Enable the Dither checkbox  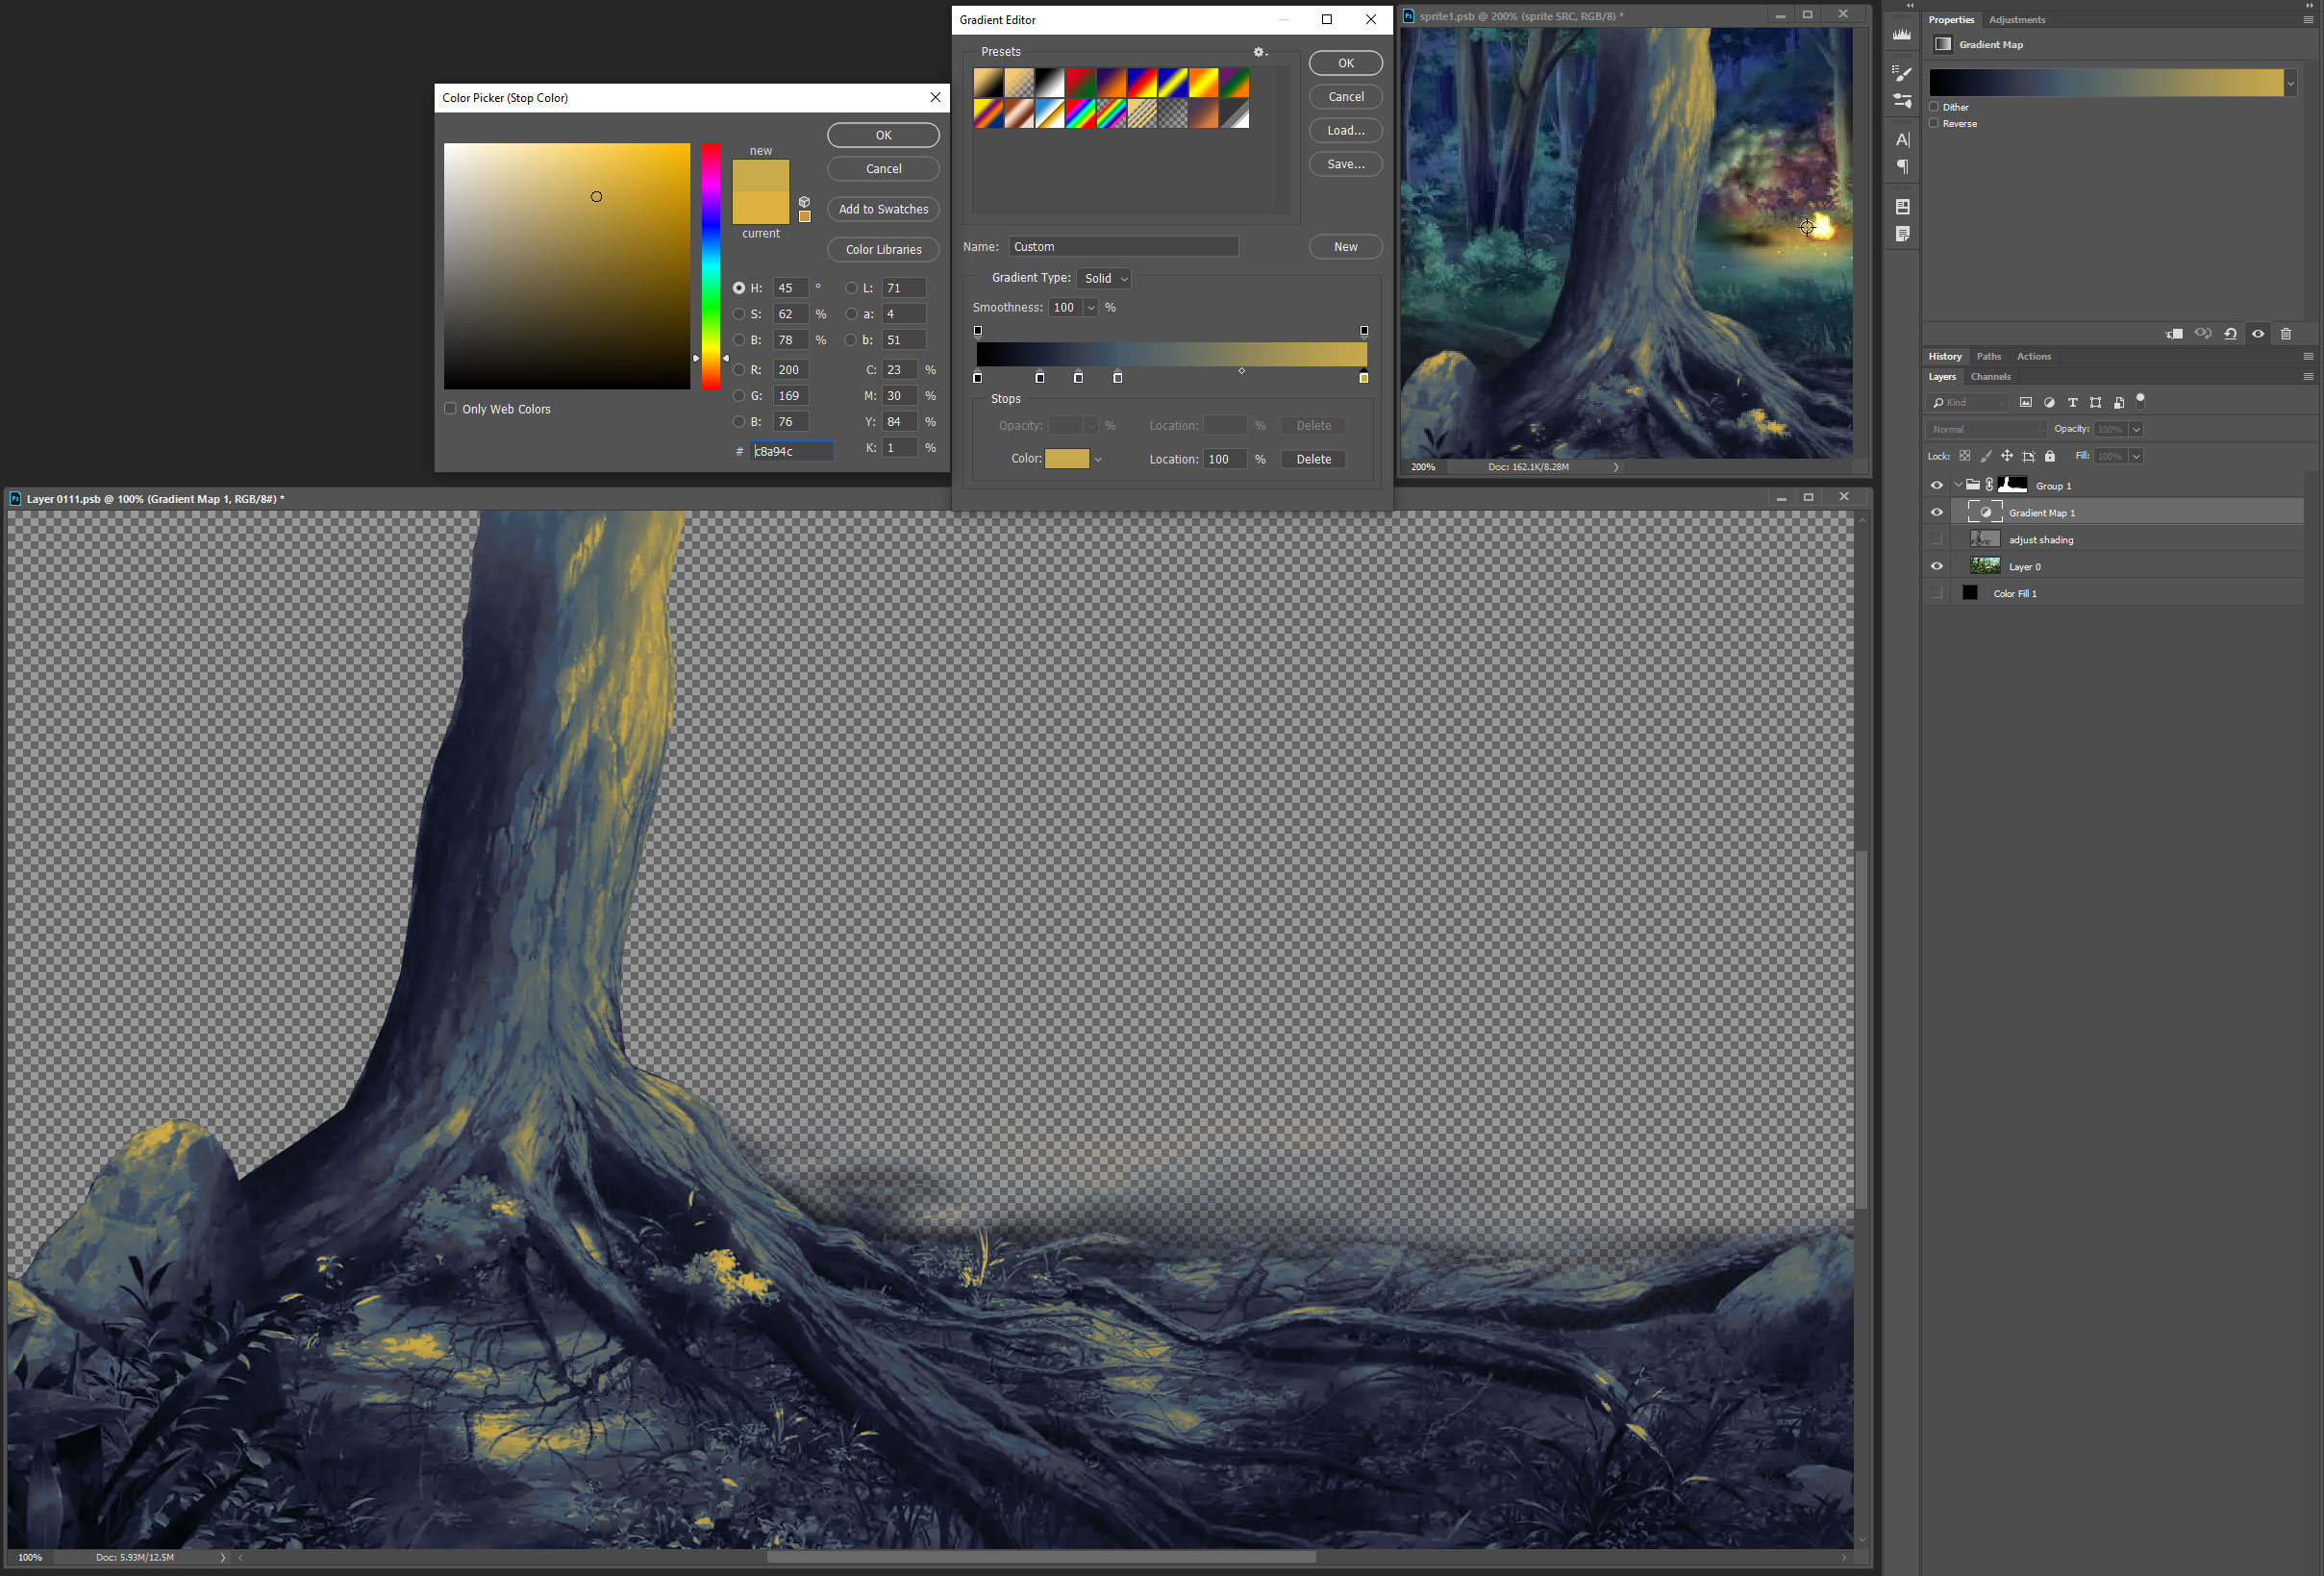(x=1934, y=107)
